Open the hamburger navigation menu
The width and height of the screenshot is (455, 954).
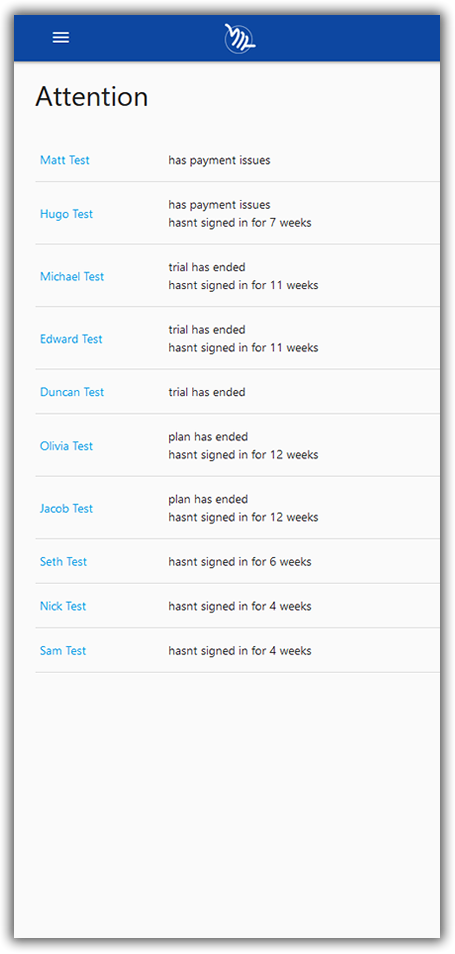61,38
